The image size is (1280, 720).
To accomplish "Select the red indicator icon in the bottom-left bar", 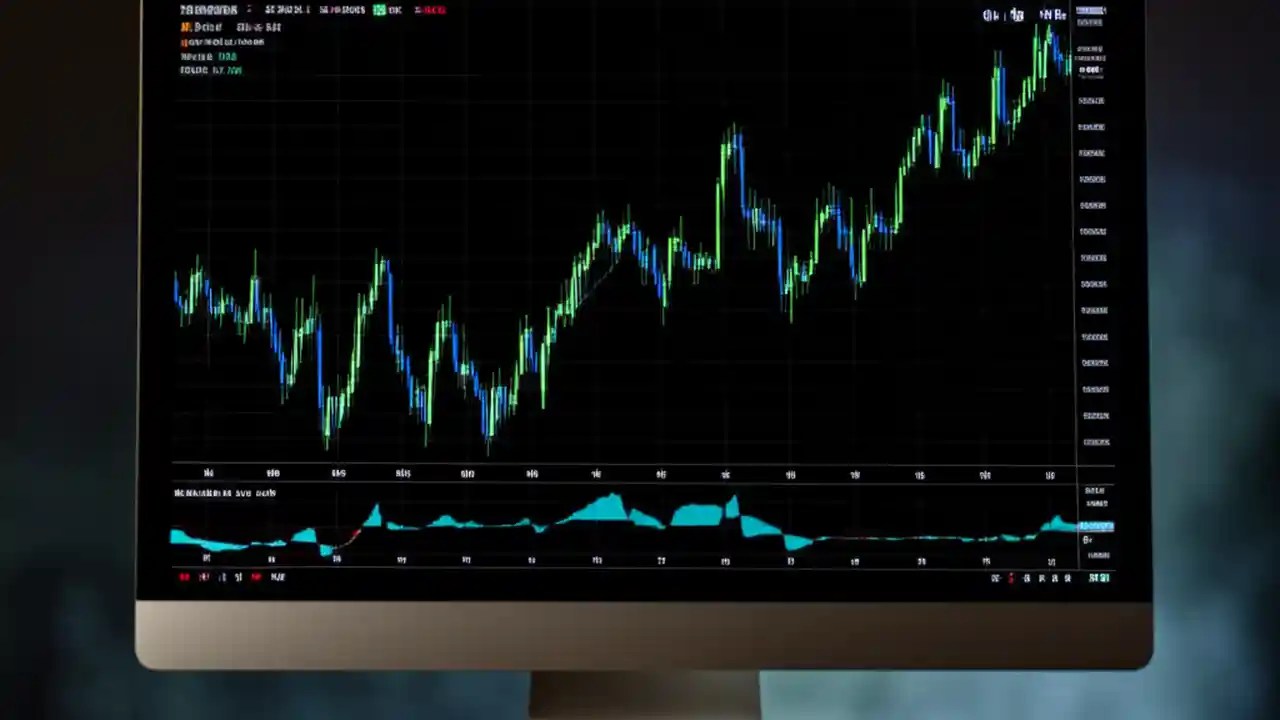I will click(x=256, y=577).
